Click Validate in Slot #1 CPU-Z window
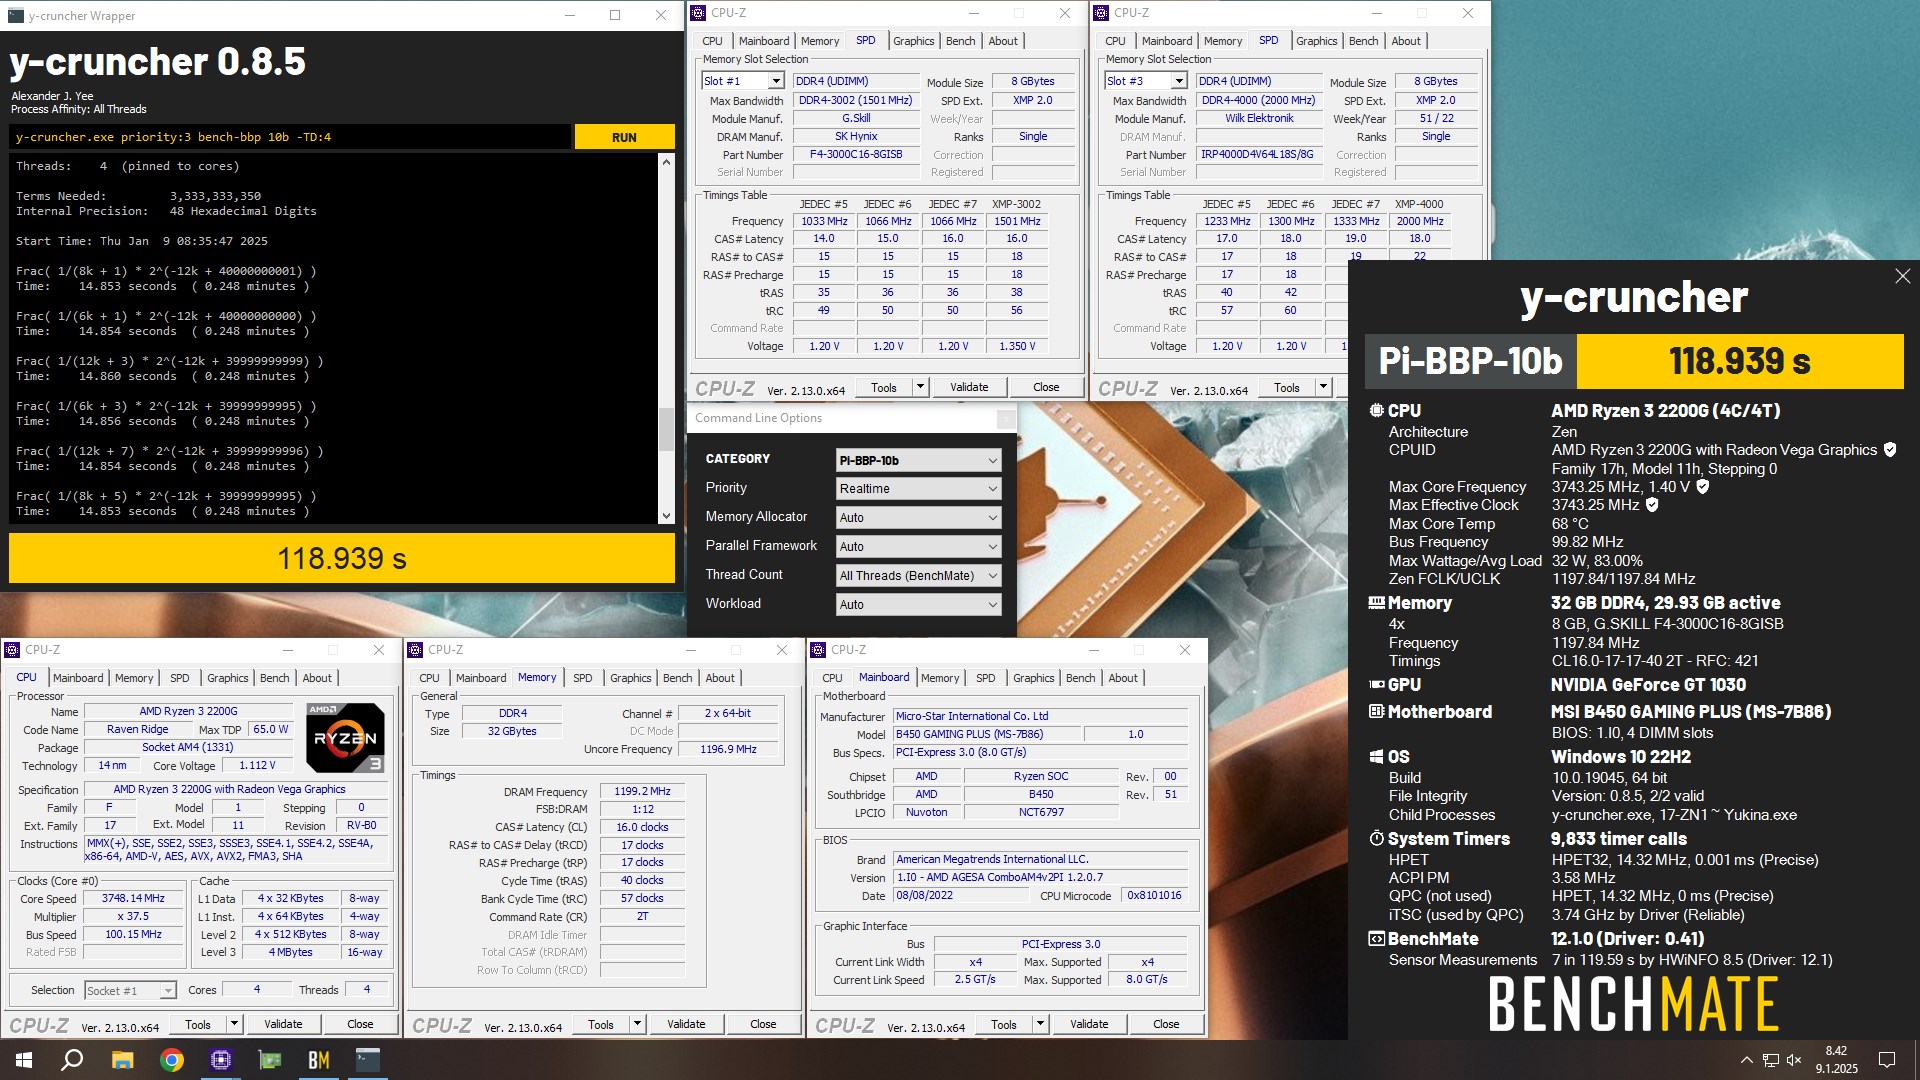This screenshot has height=1080, width=1920. (969, 387)
